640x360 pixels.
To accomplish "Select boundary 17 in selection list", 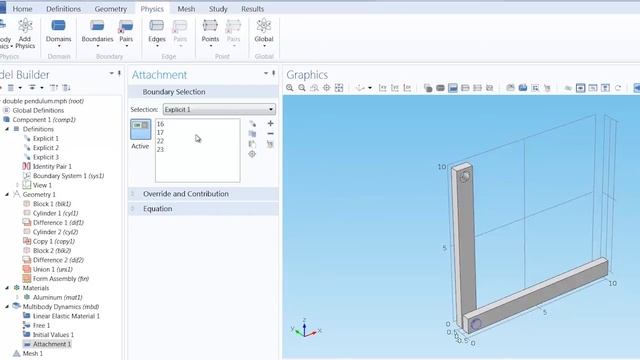I will [160, 133].
